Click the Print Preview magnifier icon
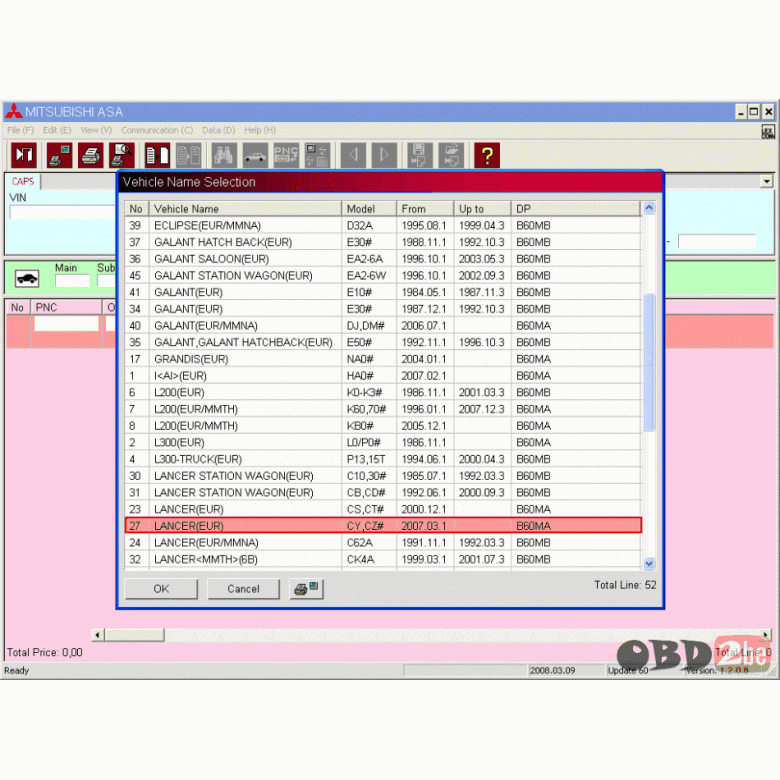780x780 pixels. [x=122, y=155]
